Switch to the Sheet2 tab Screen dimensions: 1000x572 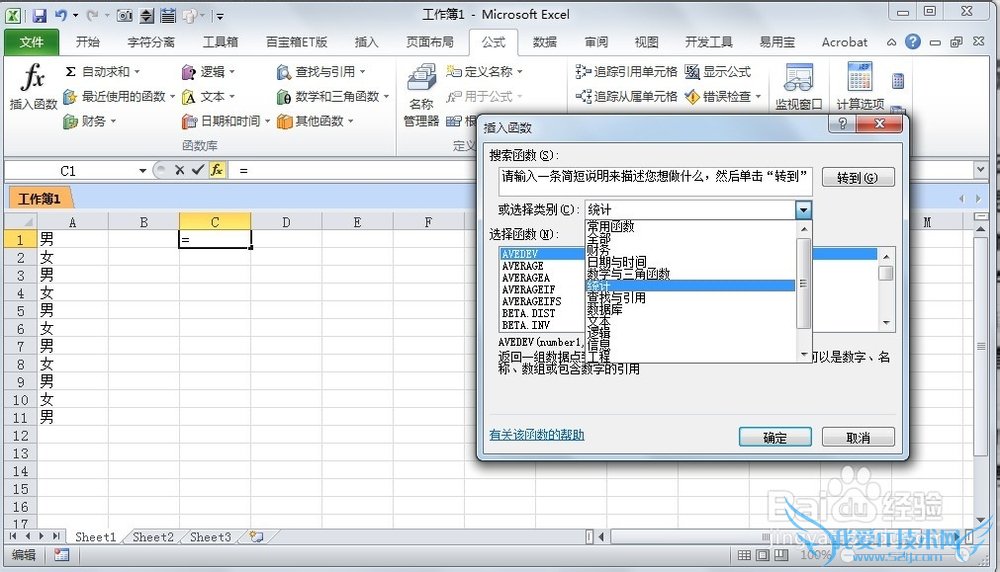[153, 537]
